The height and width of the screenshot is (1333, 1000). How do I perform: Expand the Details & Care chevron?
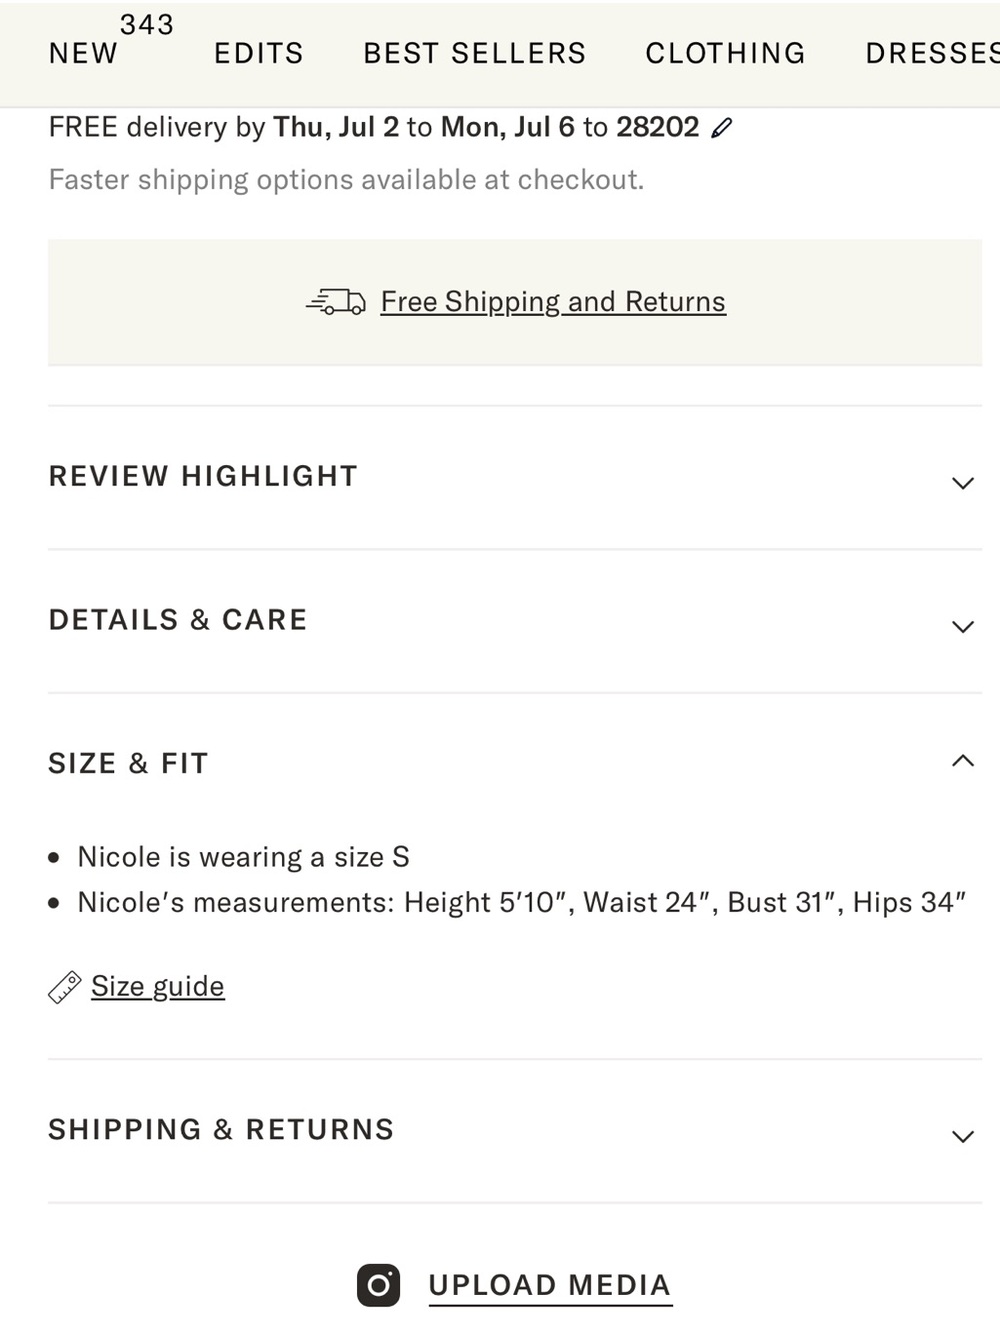[962, 627]
